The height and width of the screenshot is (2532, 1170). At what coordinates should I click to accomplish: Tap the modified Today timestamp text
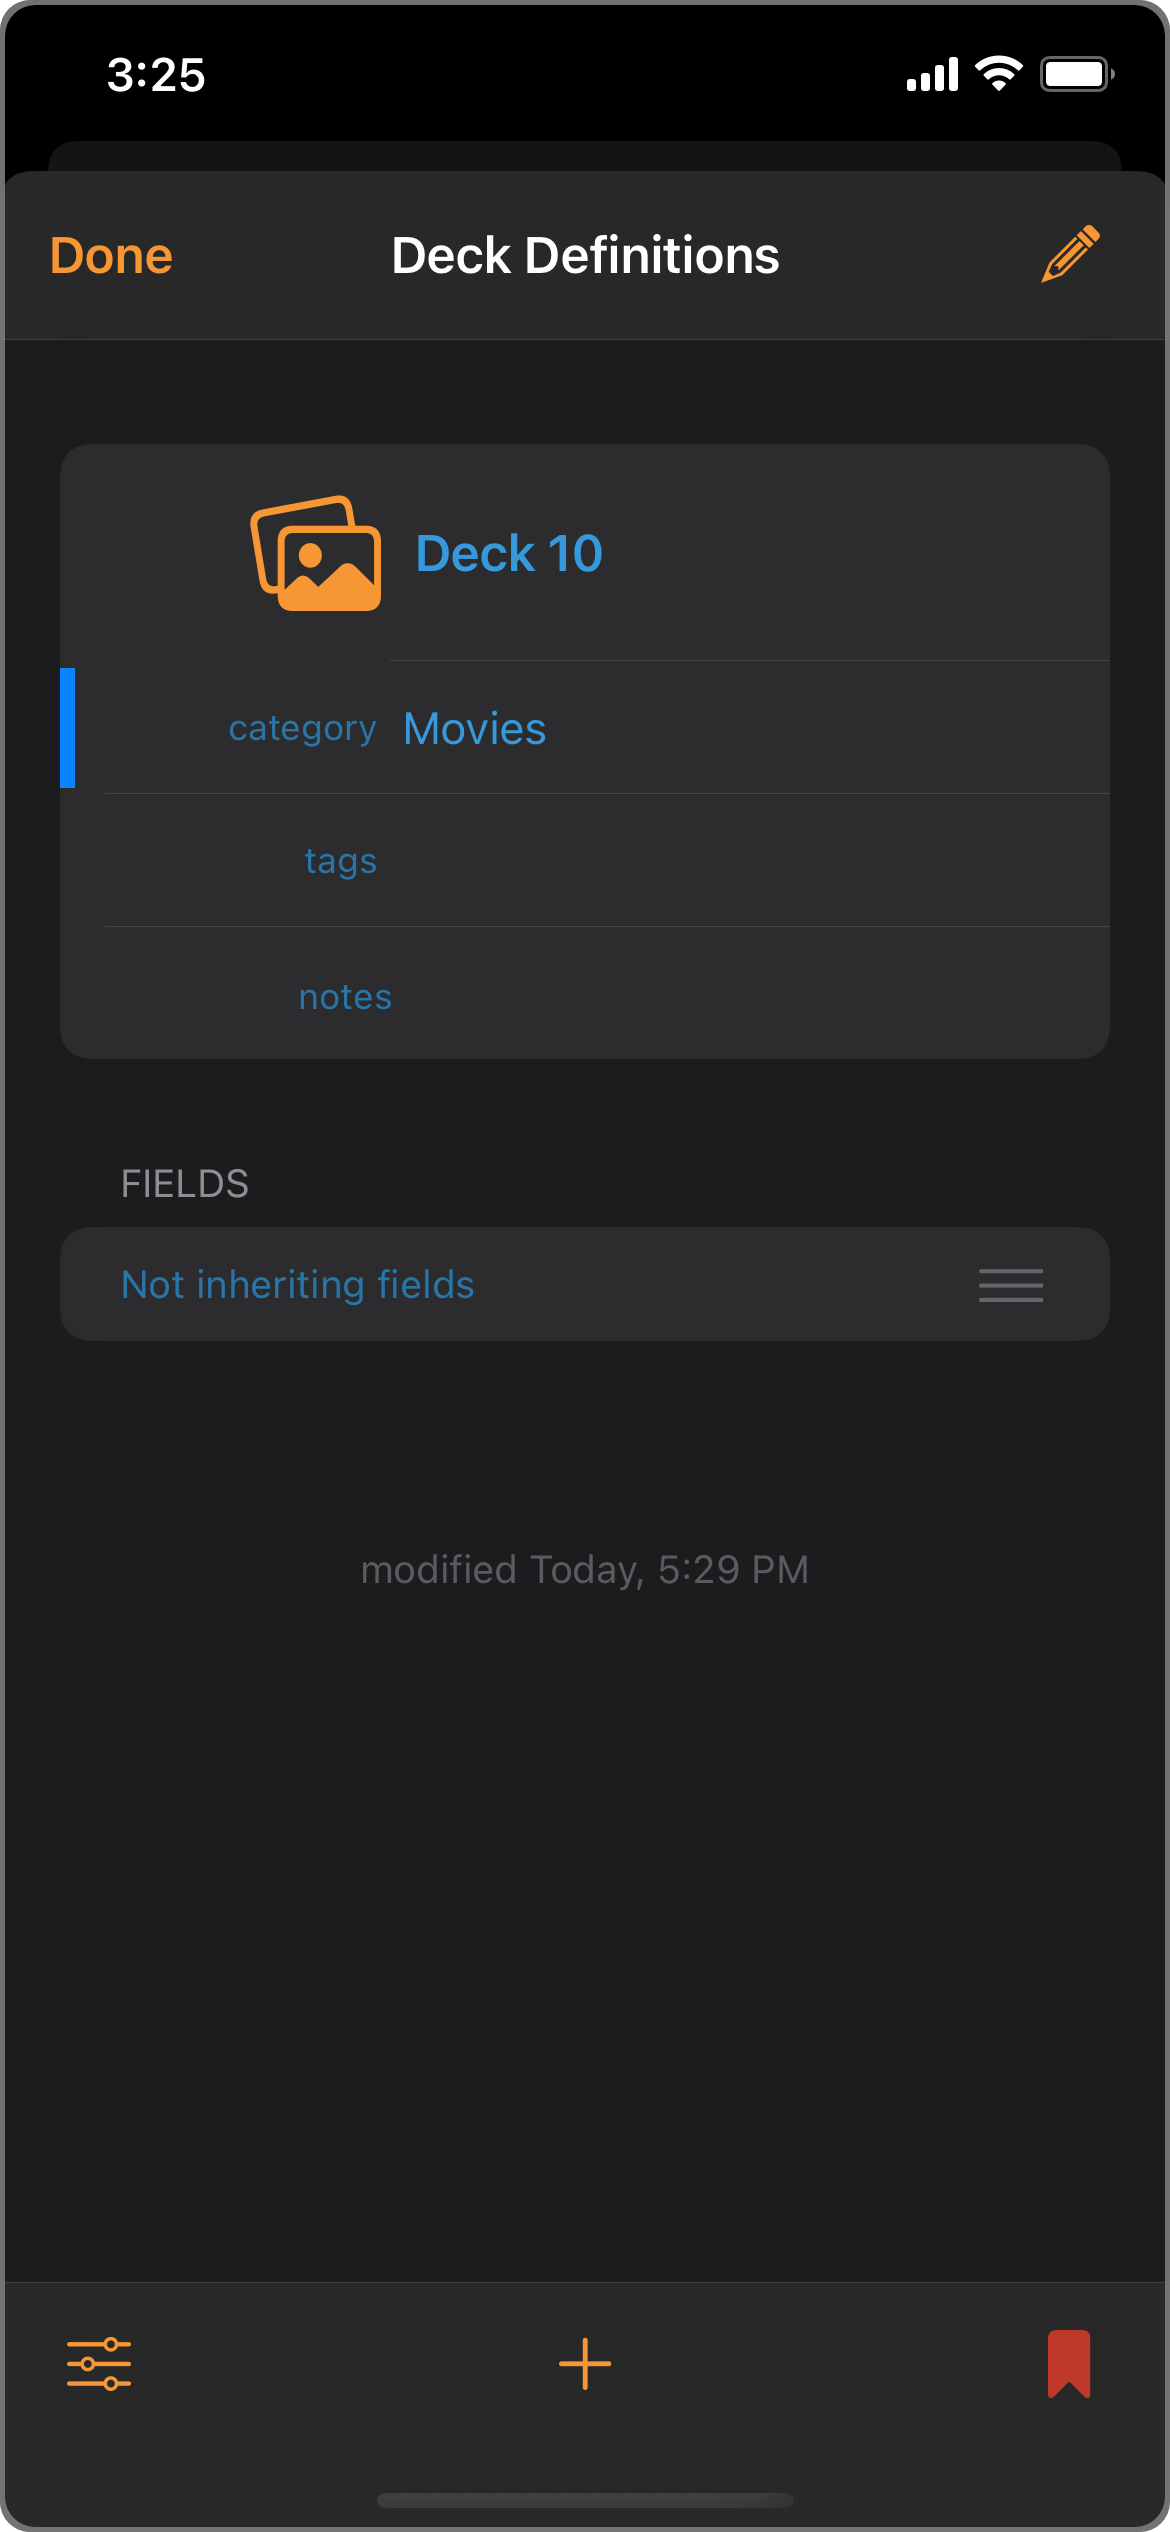(x=585, y=1570)
